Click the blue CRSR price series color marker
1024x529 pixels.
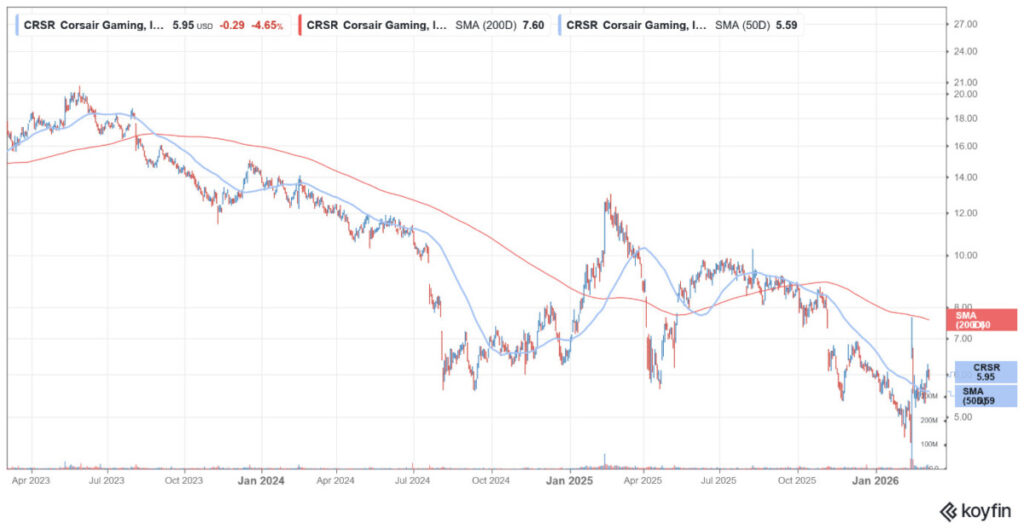tap(15, 23)
